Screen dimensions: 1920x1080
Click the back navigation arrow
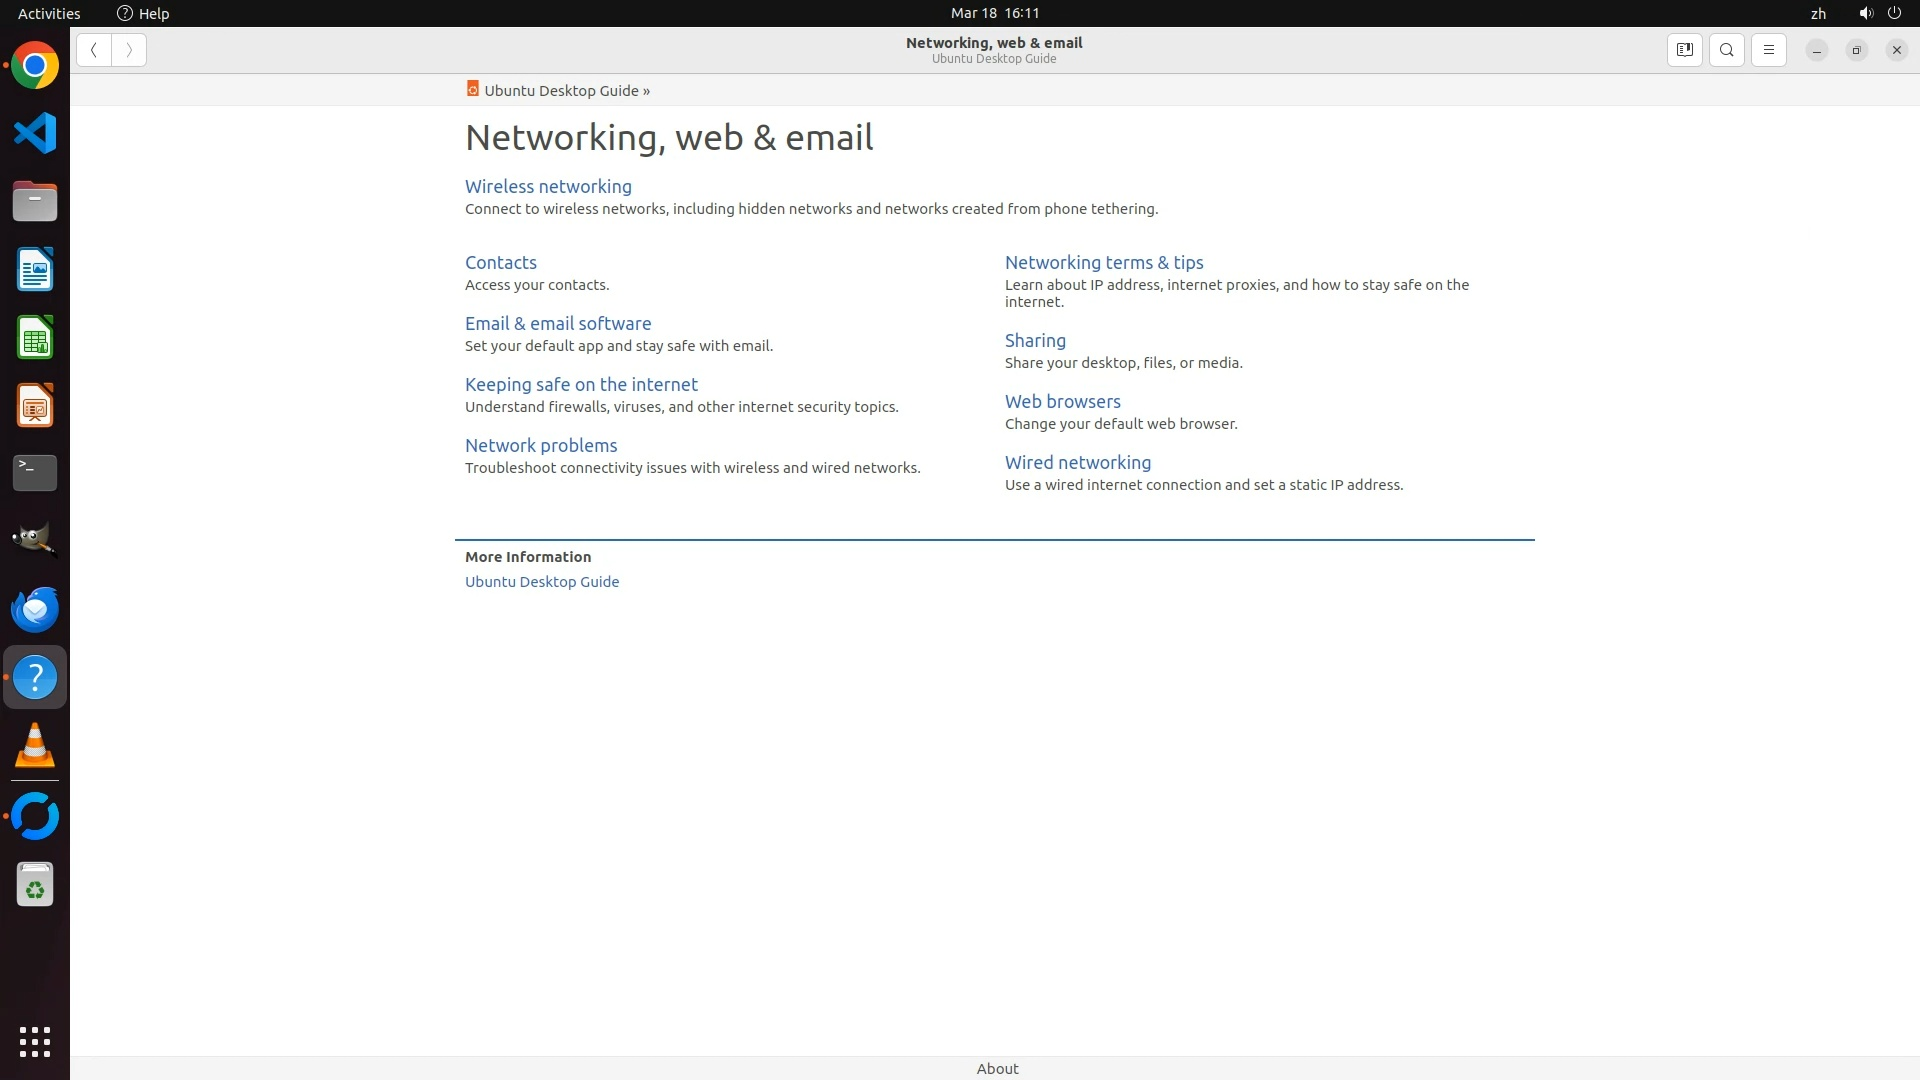click(x=94, y=50)
